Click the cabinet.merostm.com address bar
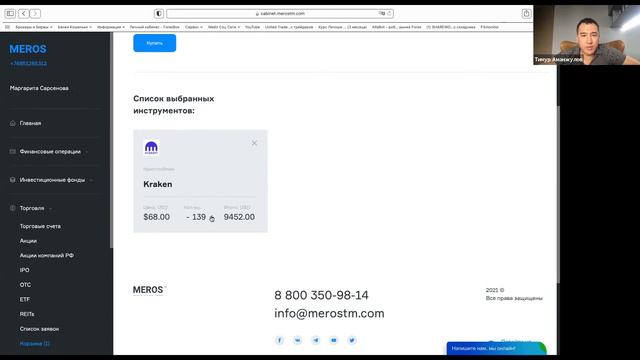This screenshot has height=360, width=640. [x=280, y=13]
